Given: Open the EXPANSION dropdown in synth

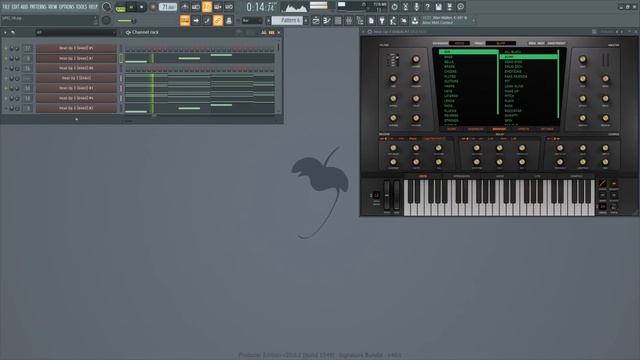Looking at the screenshot, I should [459, 43].
